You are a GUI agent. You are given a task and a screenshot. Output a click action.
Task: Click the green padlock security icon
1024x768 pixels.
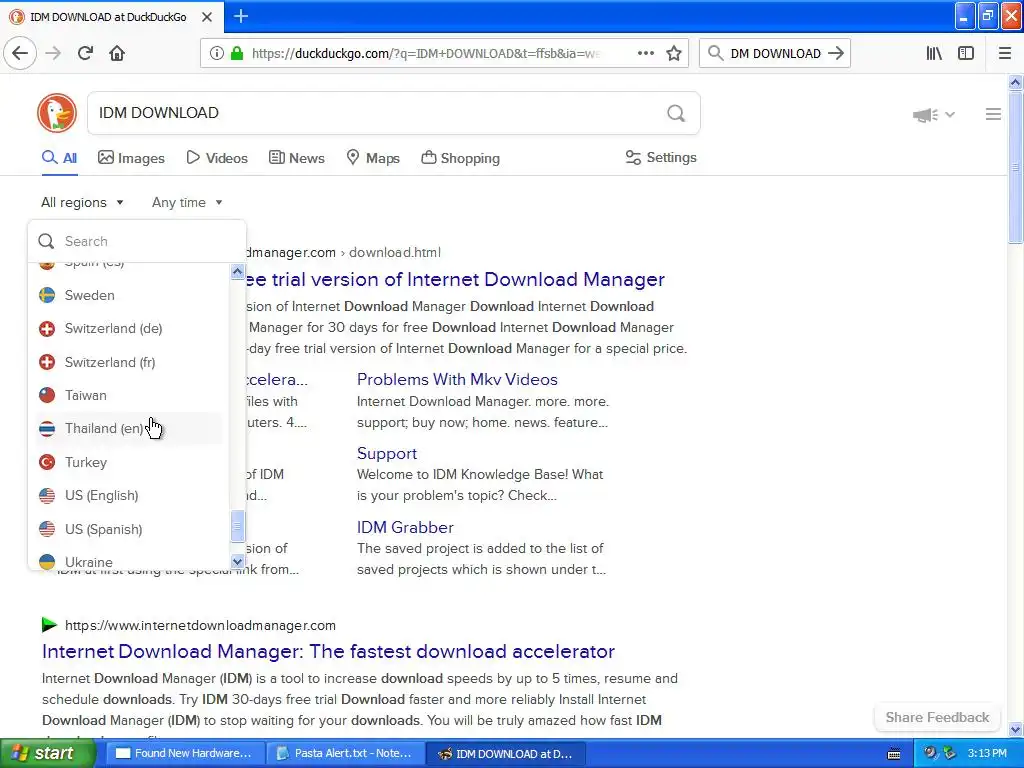tap(237, 54)
